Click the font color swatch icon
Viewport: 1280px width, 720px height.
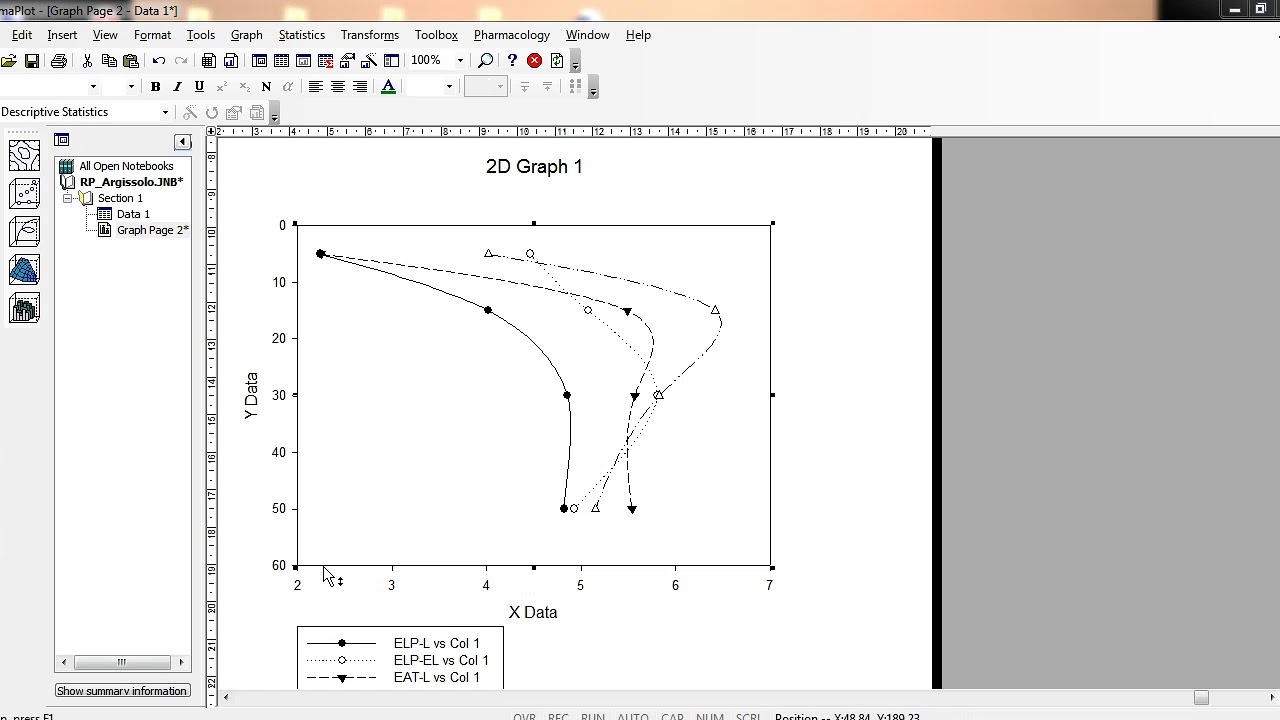pyautogui.click(x=388, y=86)
